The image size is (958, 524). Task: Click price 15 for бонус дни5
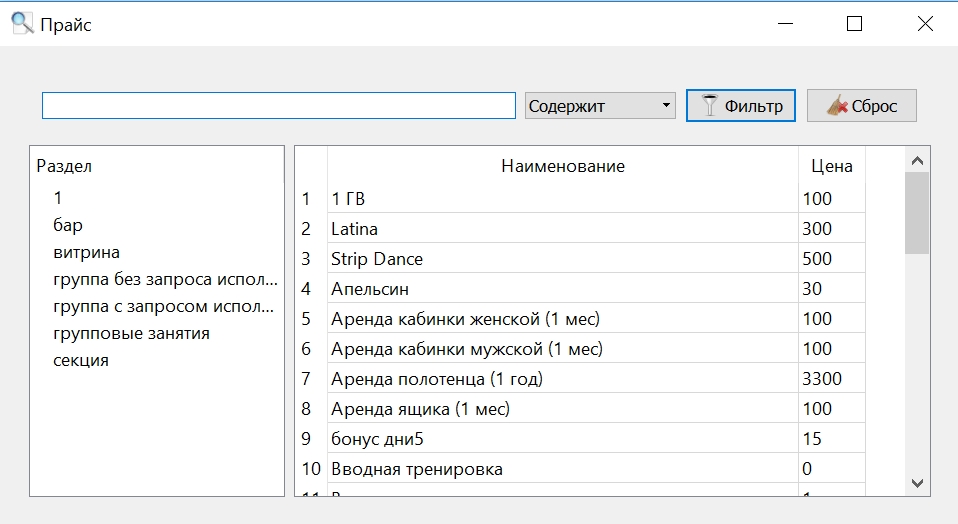[x=832, y=438]
